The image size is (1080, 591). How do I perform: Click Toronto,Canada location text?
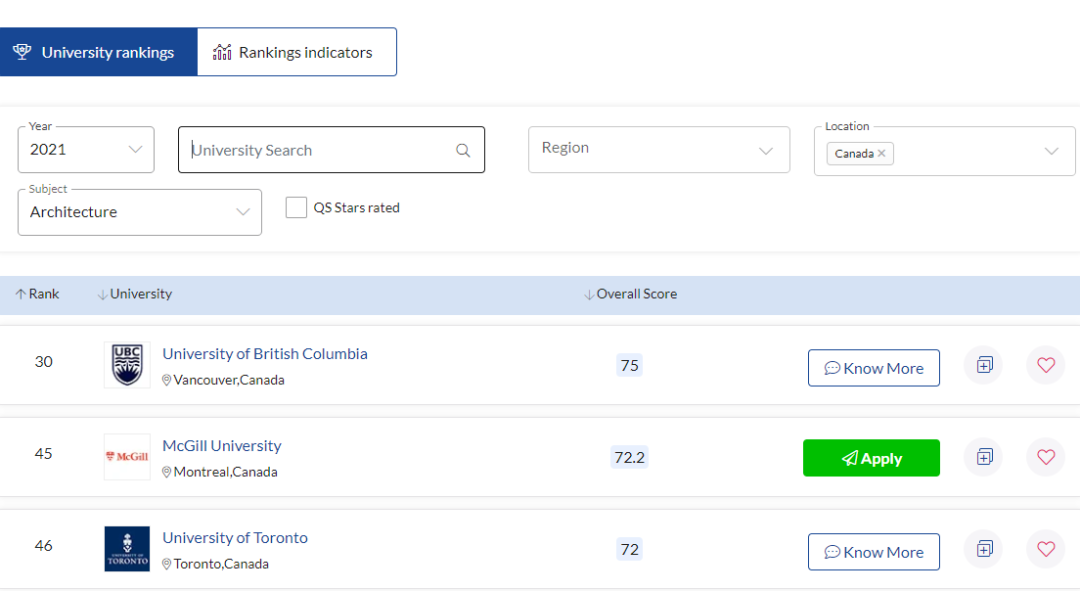tap(221, 564)
